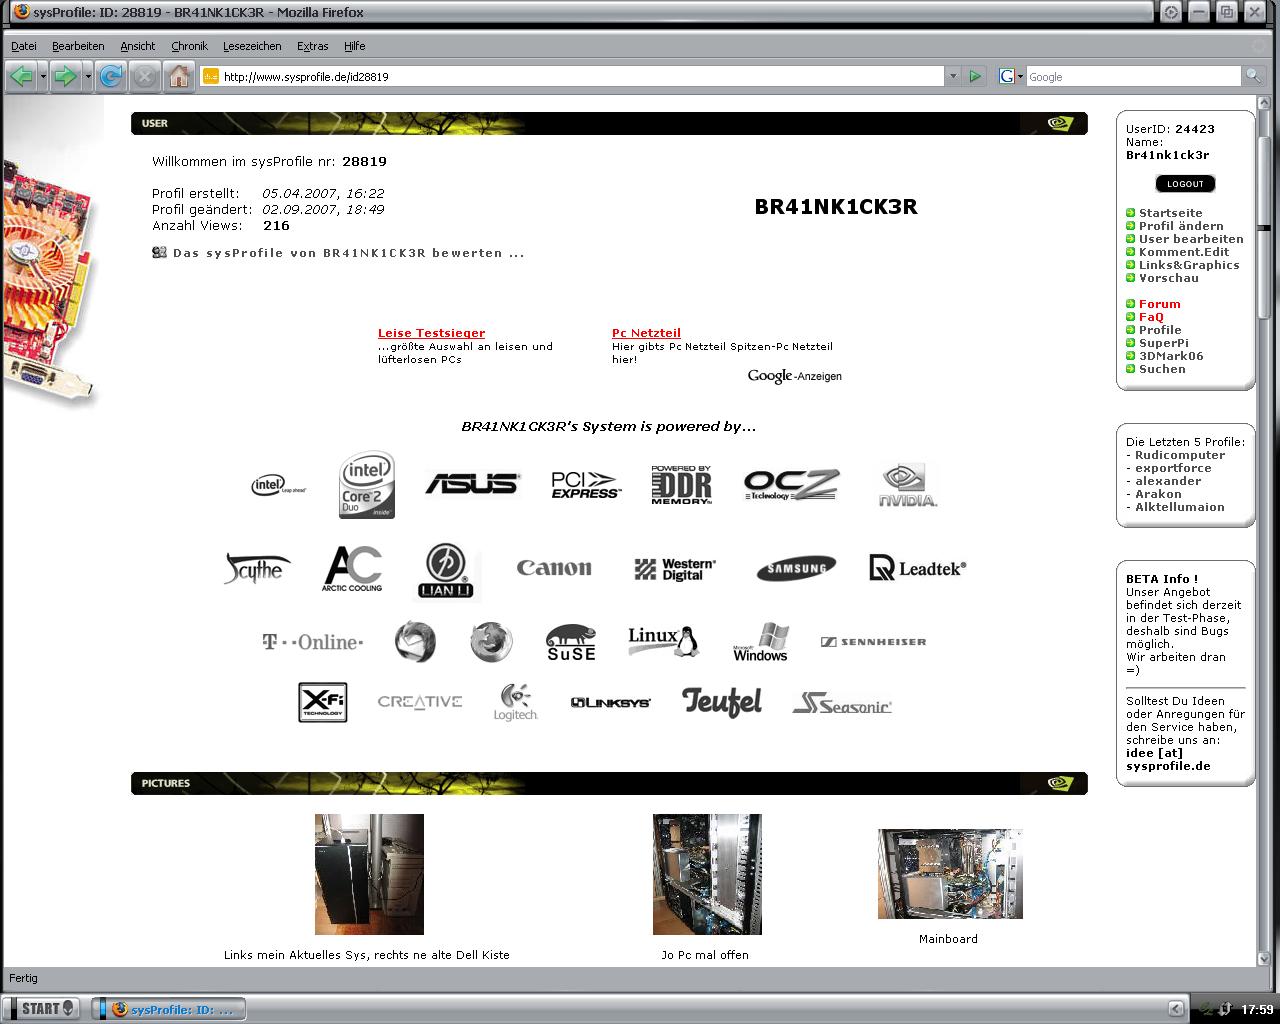The width and height of the screenshot is (1280, 1024).
Task: Click the search magnifier icon
Action: (1252, 76)
